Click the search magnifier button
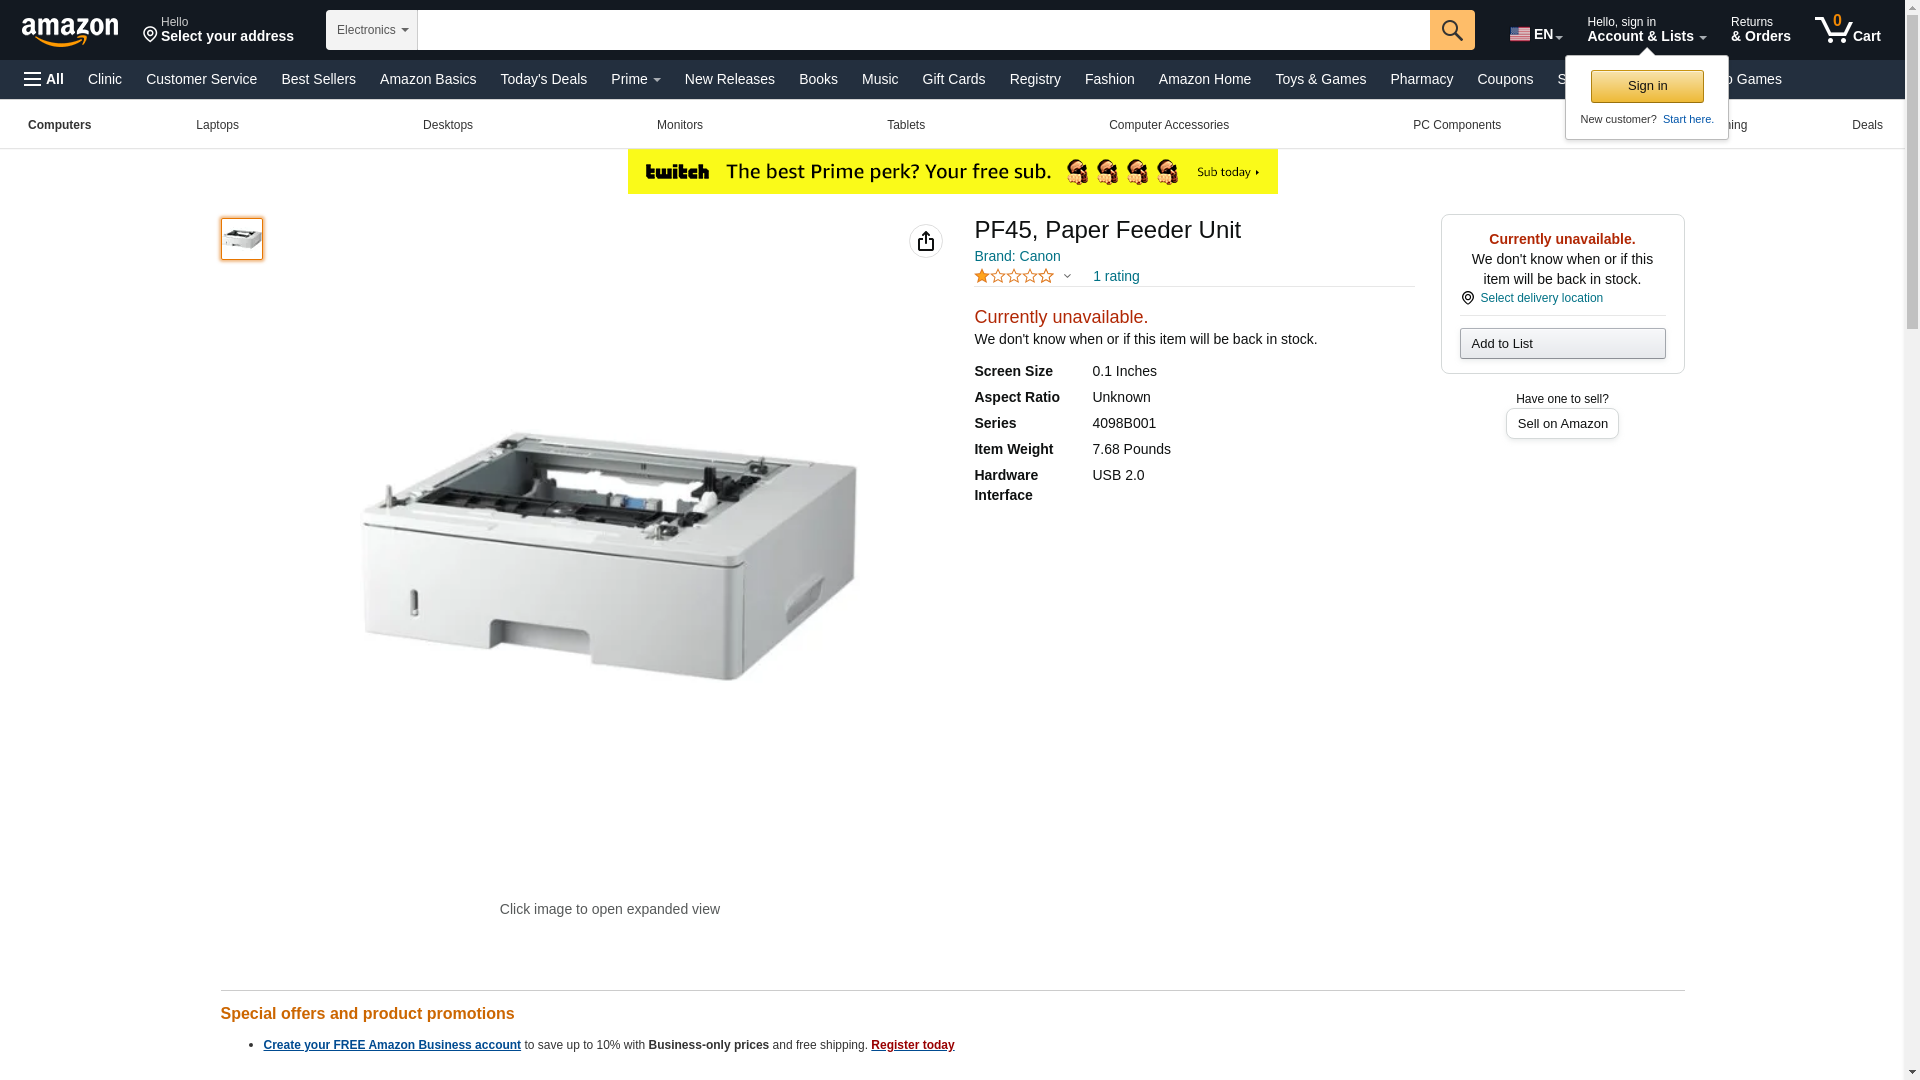 click(x=1452, y=30)
